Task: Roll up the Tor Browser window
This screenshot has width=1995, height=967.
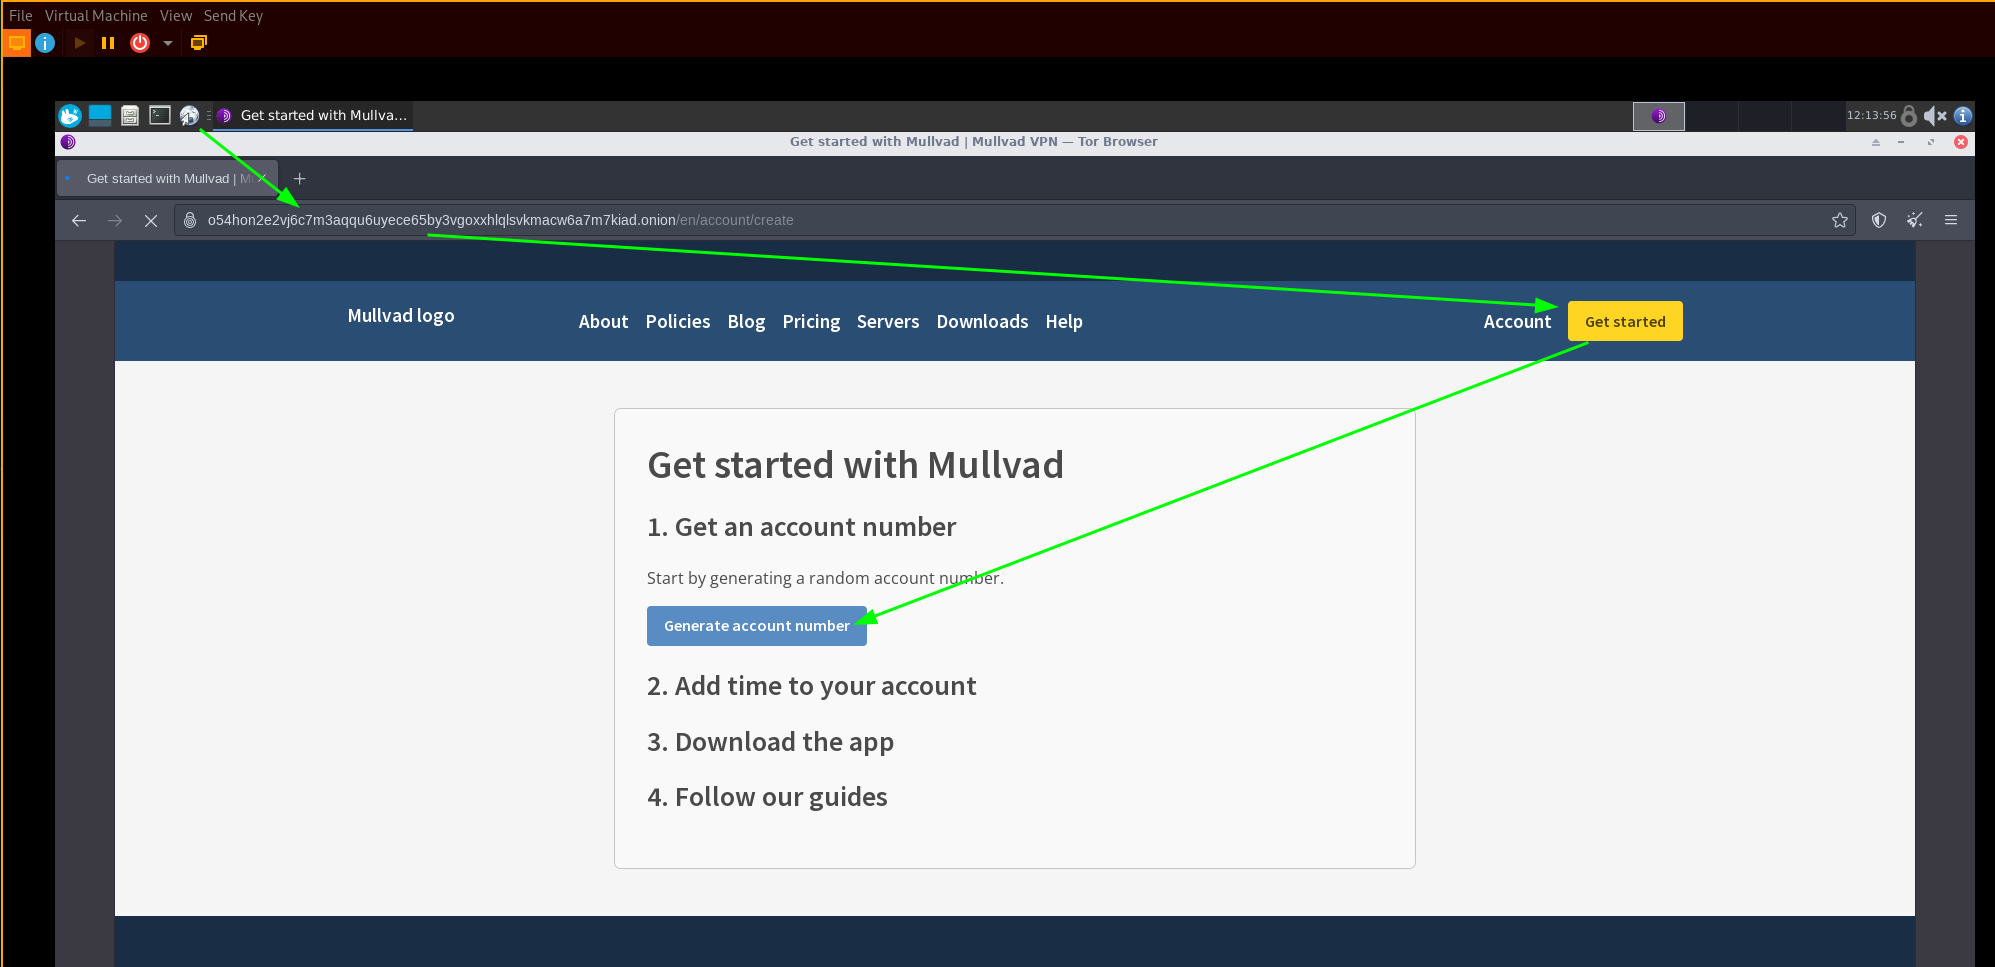Action: pos(1876,142)
